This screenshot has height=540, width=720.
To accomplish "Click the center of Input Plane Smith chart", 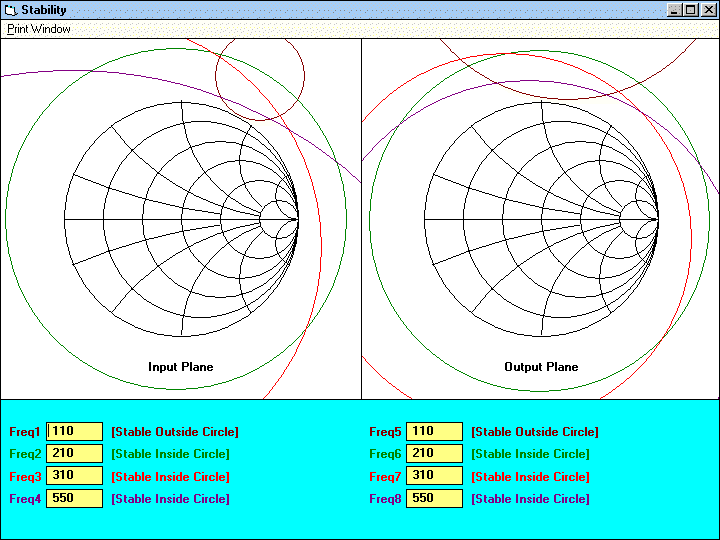I will (181, 219).
